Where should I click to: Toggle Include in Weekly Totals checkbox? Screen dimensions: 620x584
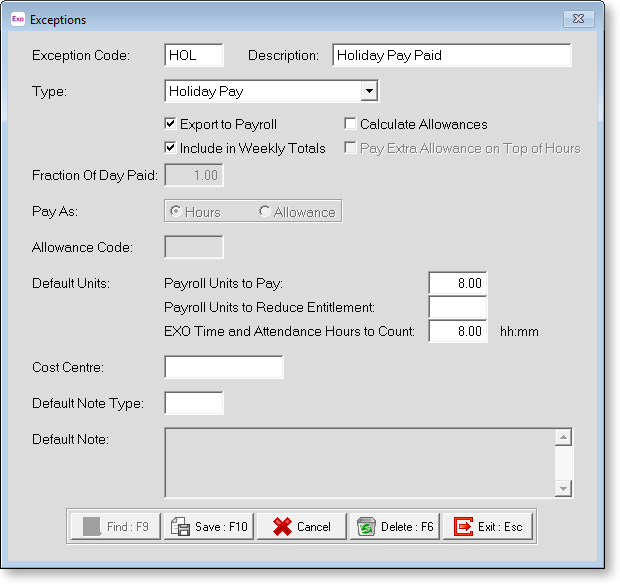tap(171, 148)
